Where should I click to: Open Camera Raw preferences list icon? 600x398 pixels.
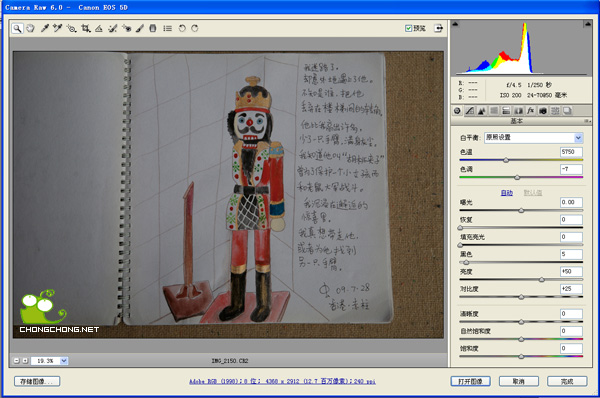pos(167,28)
